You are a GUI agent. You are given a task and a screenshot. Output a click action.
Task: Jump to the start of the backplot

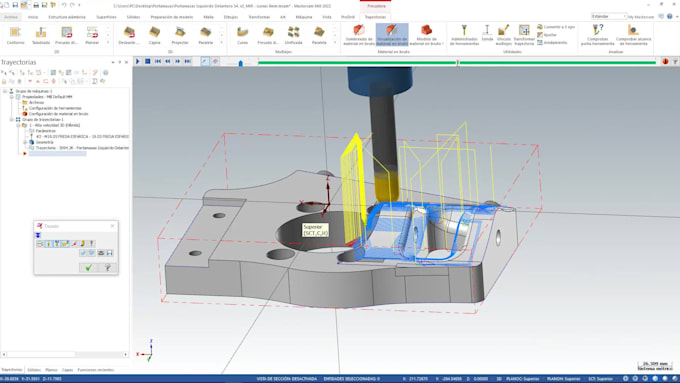coord(158,62)
